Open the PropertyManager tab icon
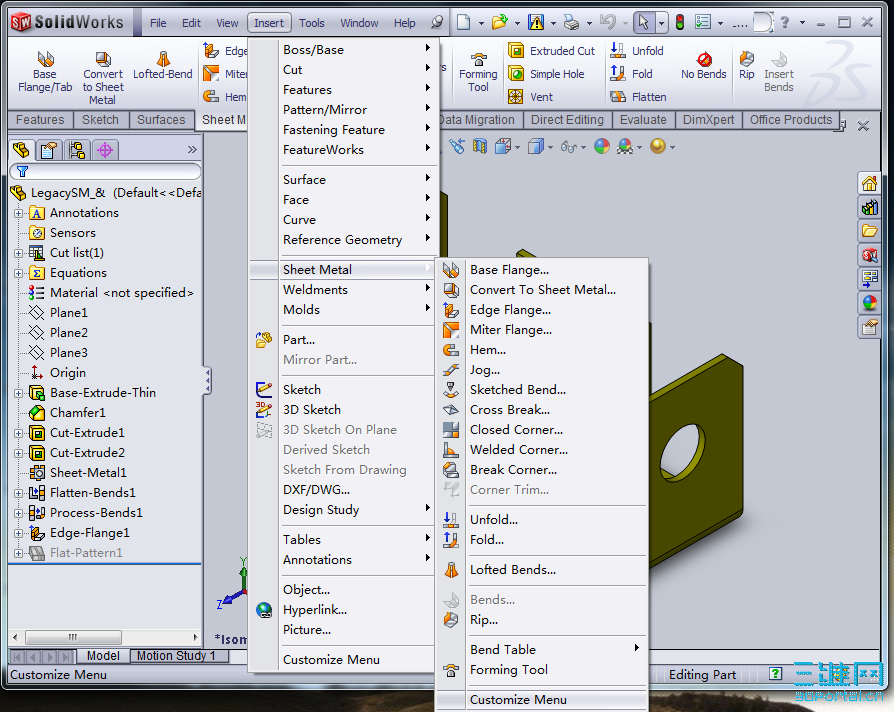The width and height of the screenshot is (894, 712). (x=48, y=150)
